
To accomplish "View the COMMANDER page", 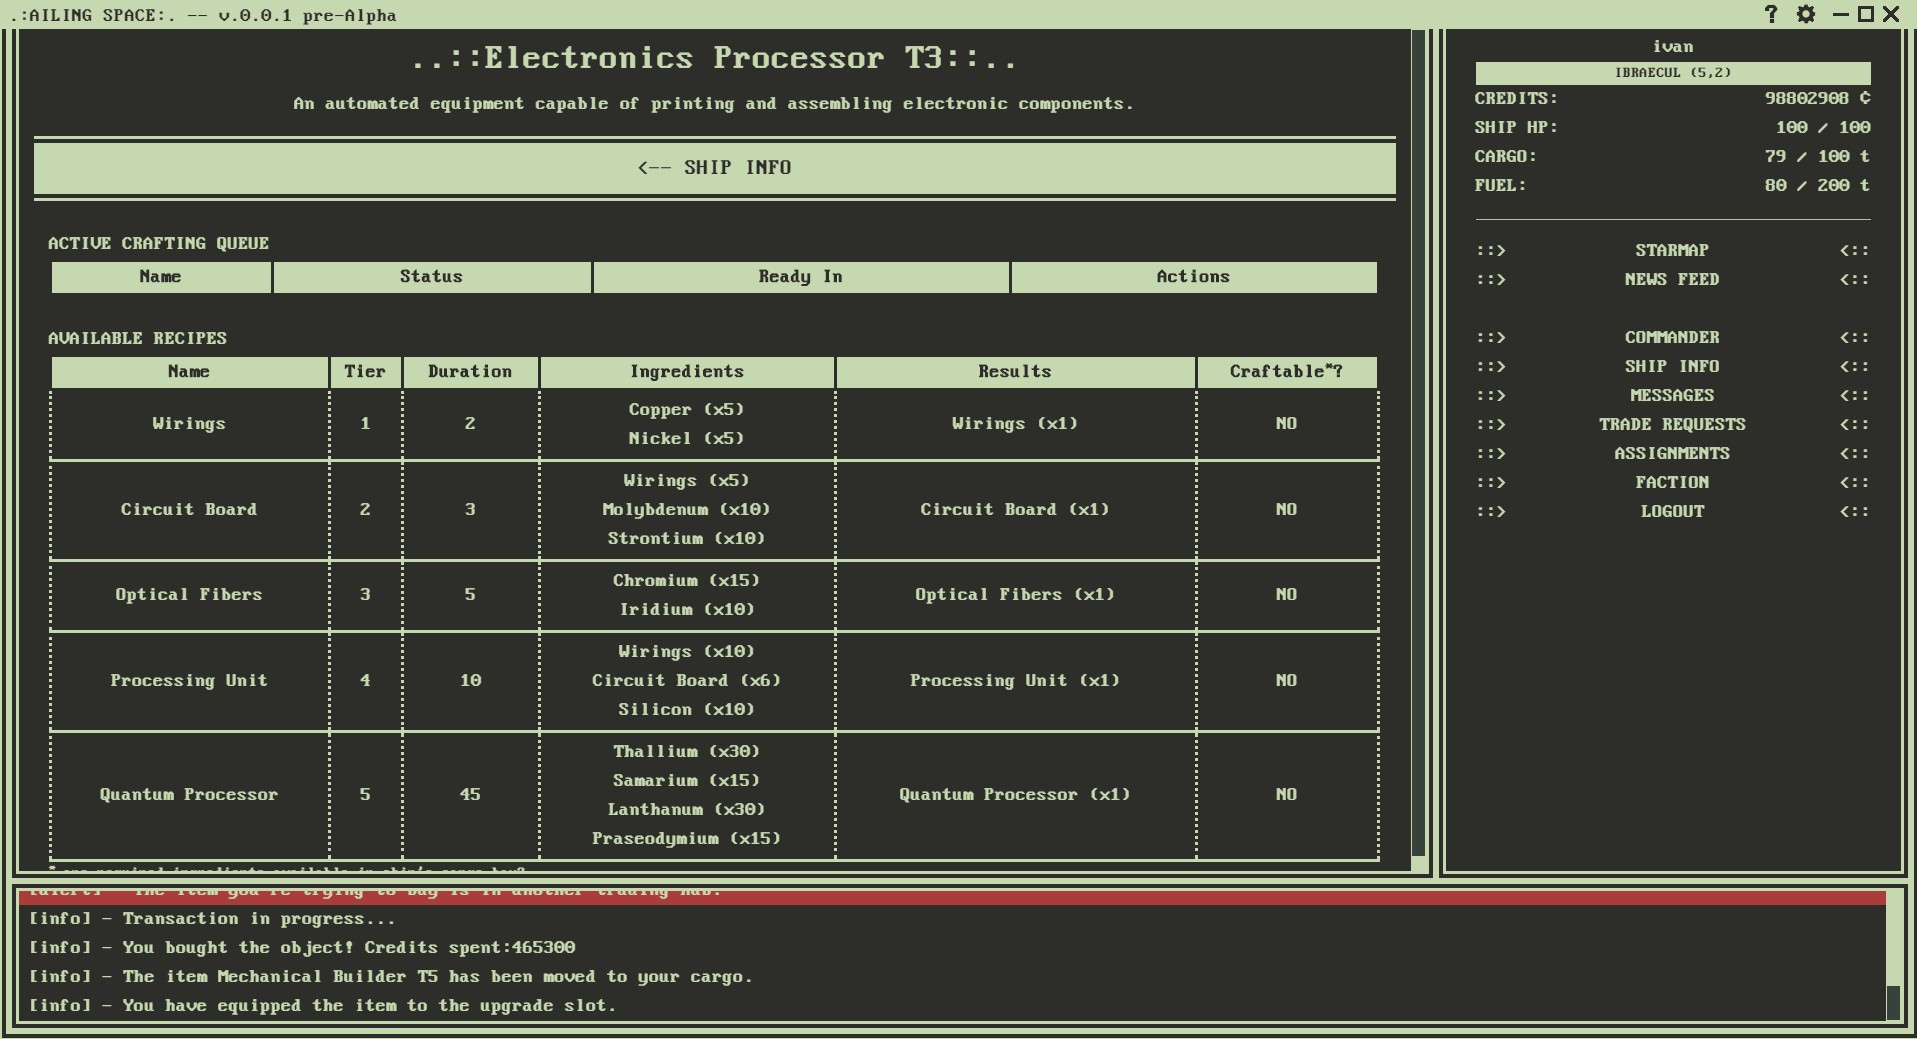I will (1671, 337).
